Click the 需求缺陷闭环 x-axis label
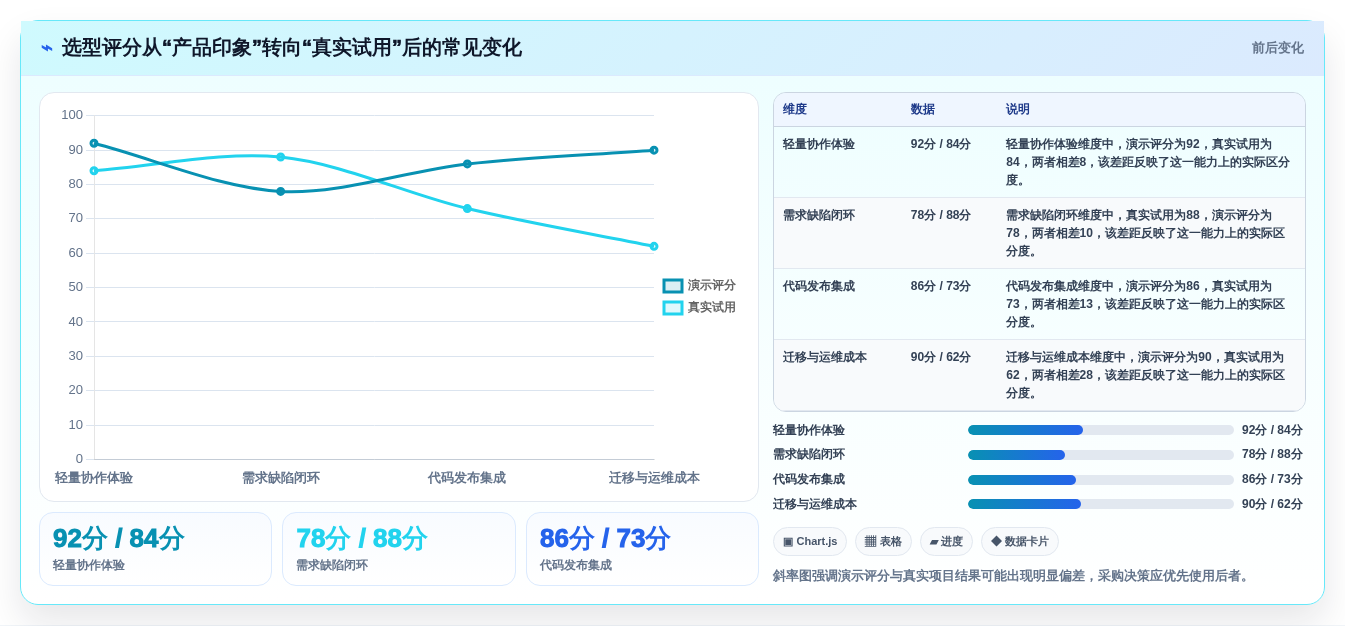The height and width of the screenshot is (626, 1345). pos(281,478)
